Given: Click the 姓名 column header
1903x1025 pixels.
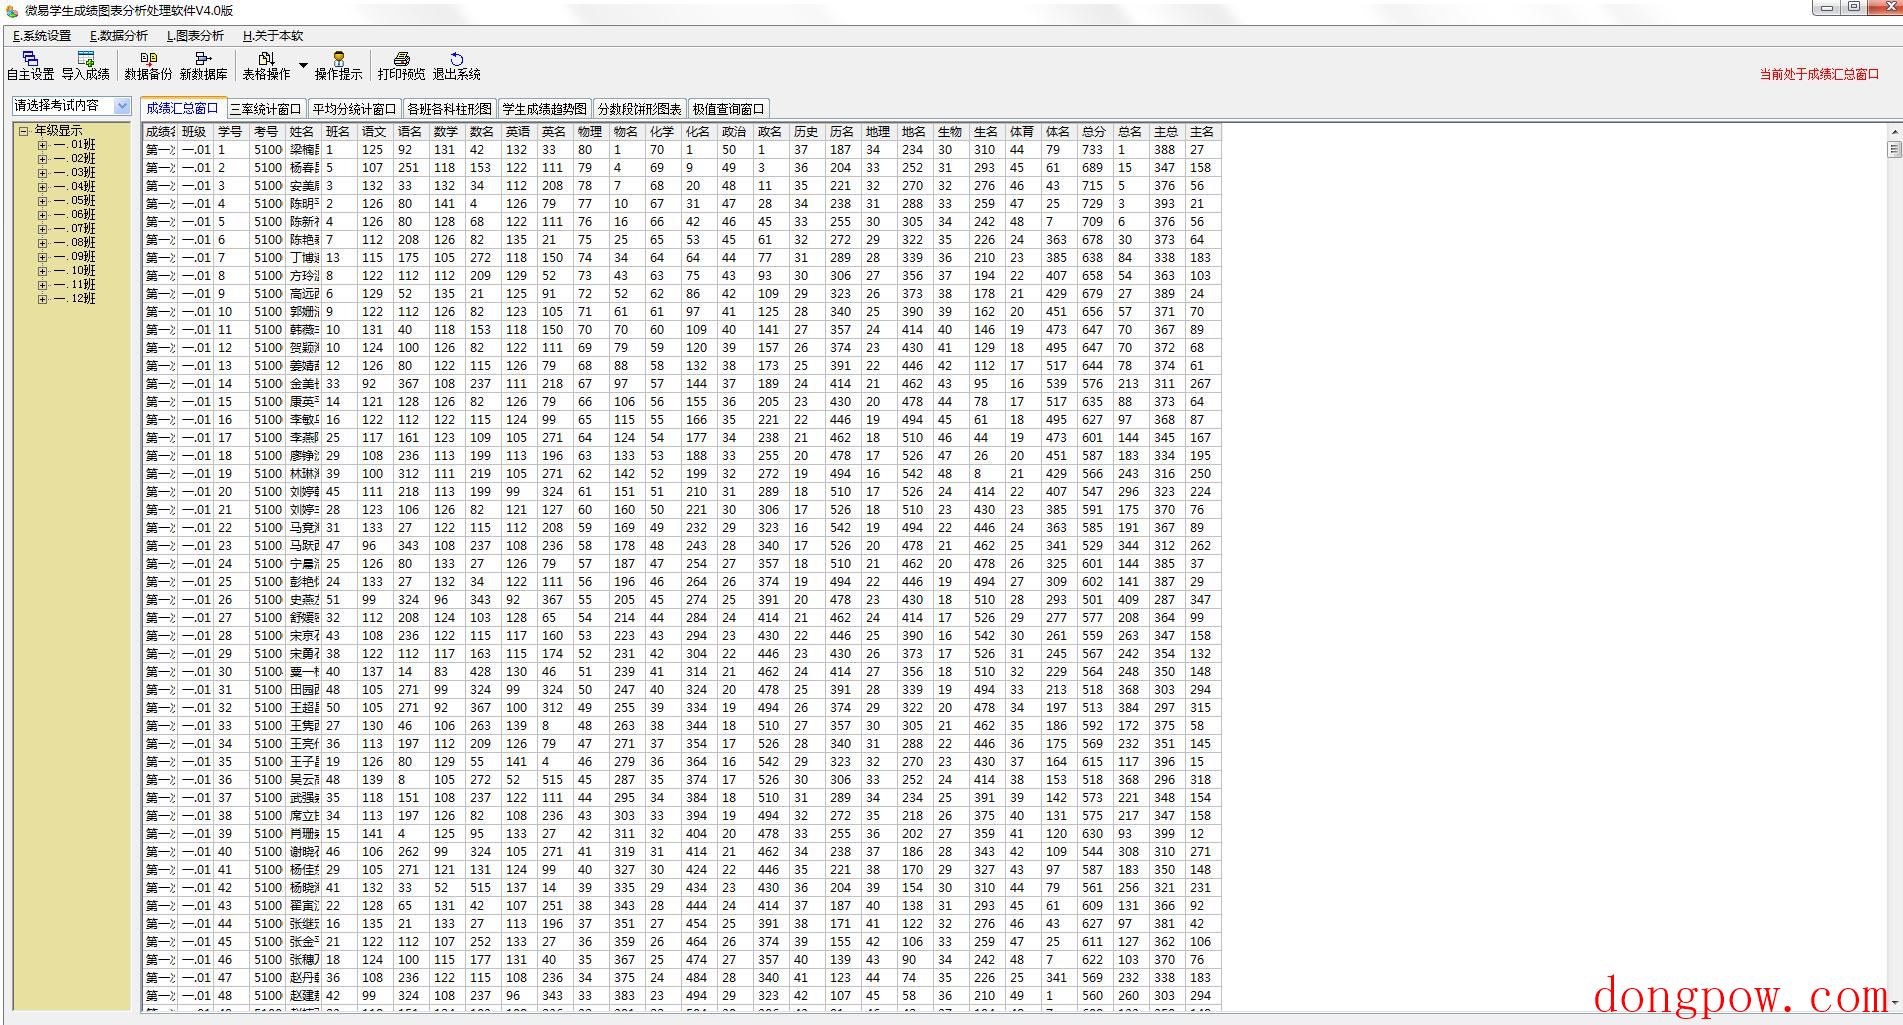Looking at the screenshot, I should click(x=302, y=132).
